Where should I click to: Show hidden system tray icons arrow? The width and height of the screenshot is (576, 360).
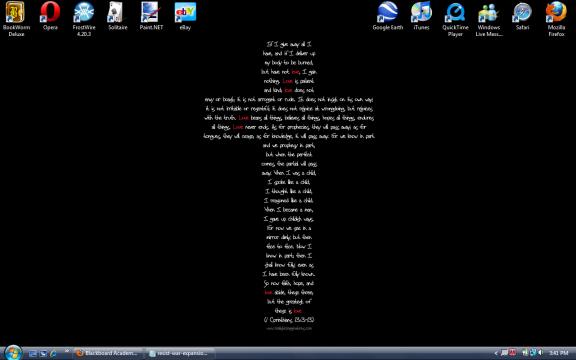pos(496,353)
